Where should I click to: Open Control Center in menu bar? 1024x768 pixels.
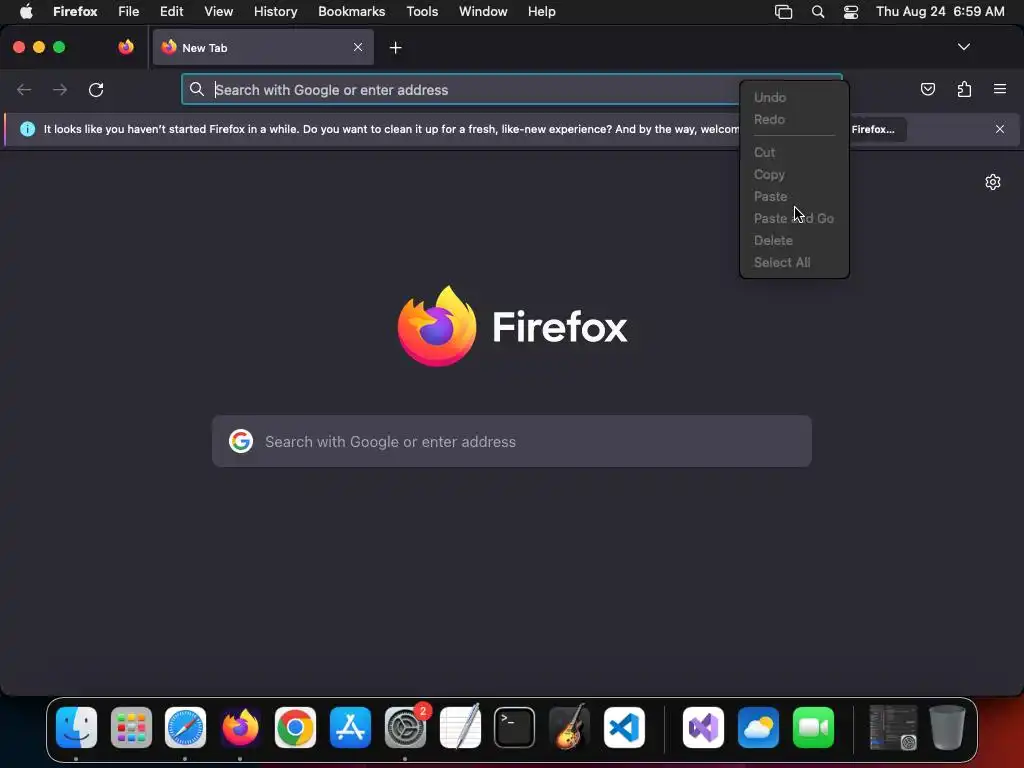click(x=850, y=12)
